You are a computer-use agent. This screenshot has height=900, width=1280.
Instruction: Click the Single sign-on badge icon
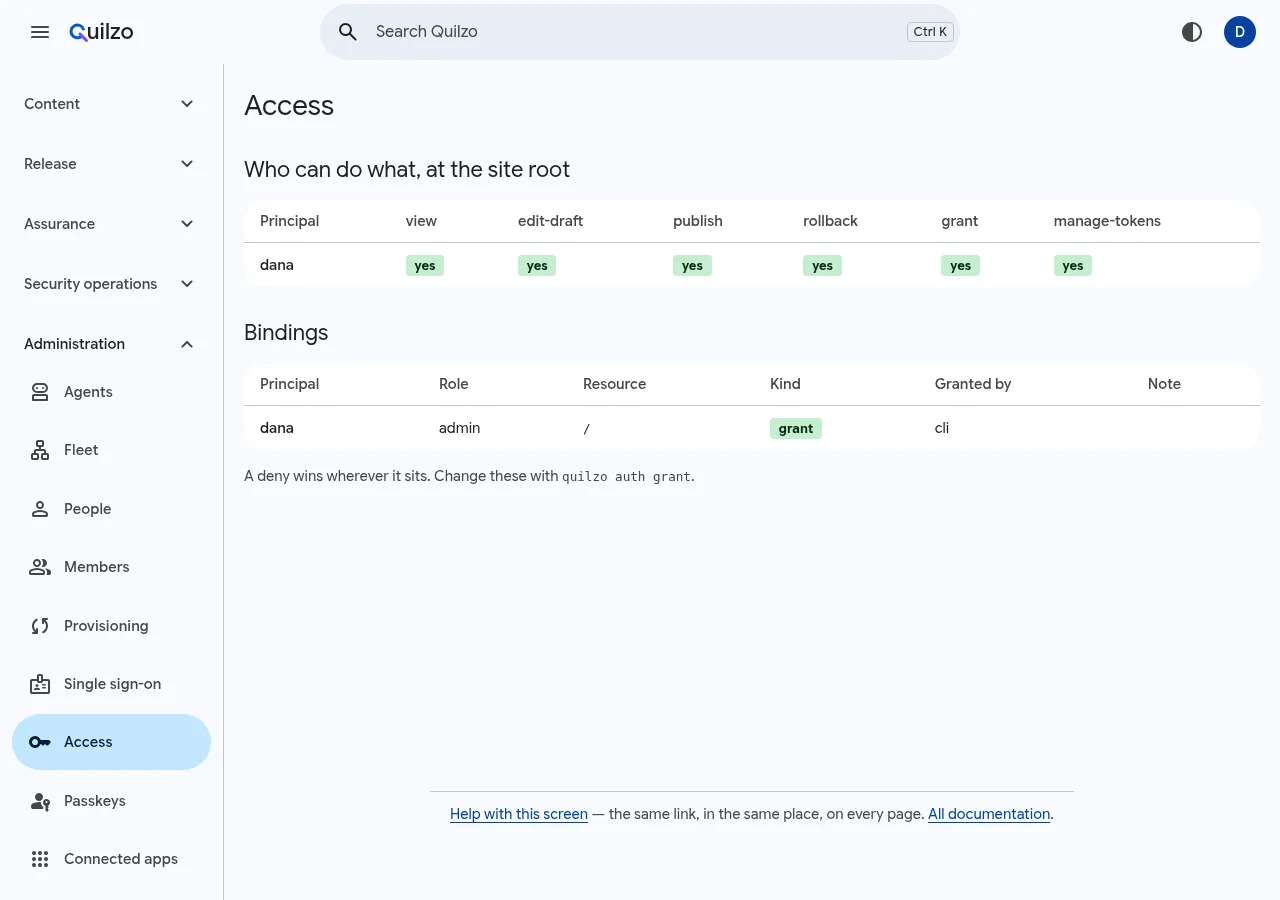(x=40, y=684)
